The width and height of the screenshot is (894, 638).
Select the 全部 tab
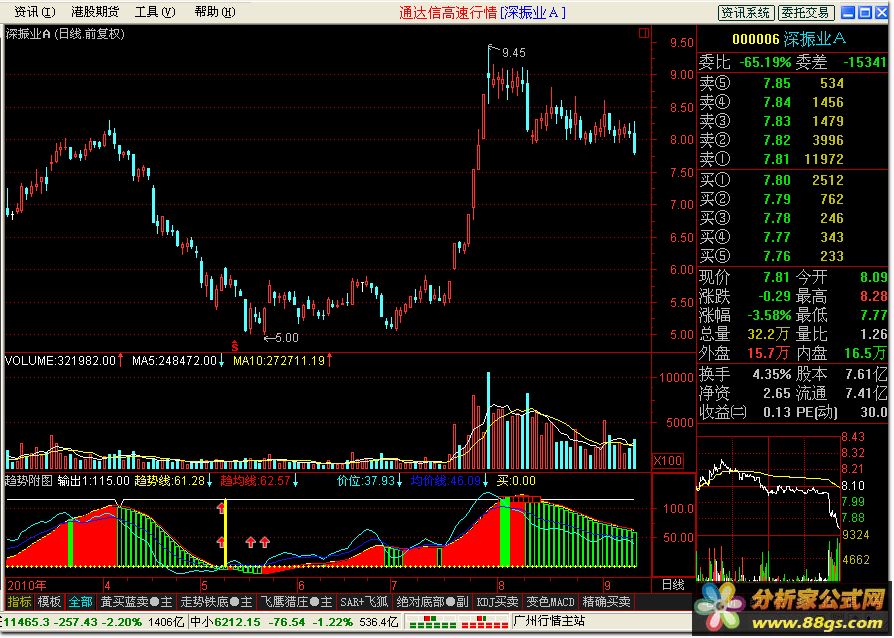pos(80,602)
